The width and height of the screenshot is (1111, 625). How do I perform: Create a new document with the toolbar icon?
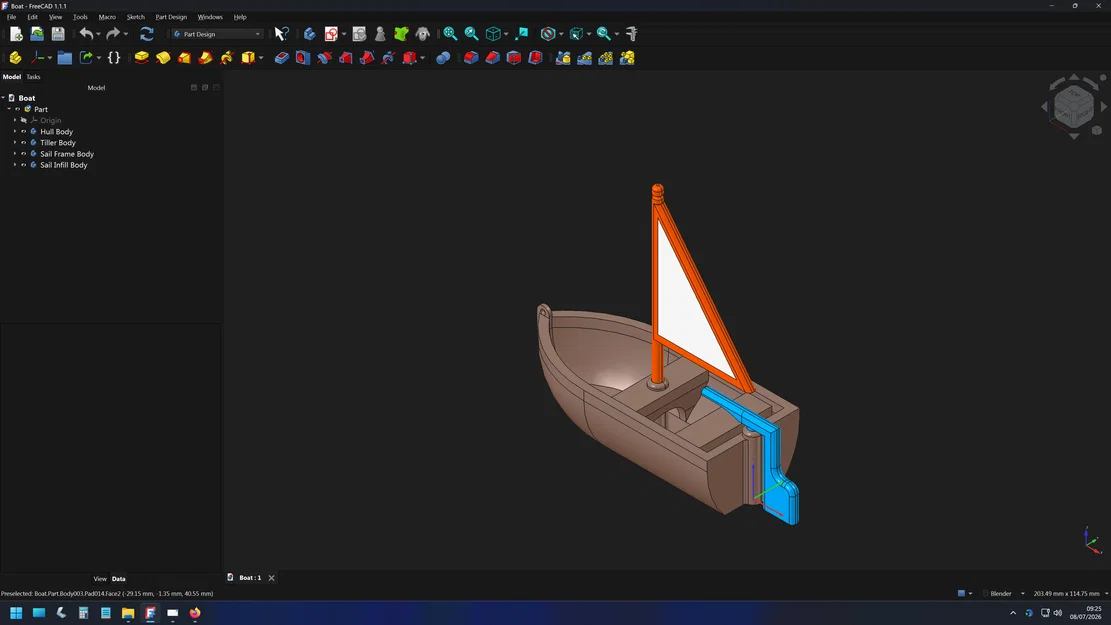click(x=16, y=33)
